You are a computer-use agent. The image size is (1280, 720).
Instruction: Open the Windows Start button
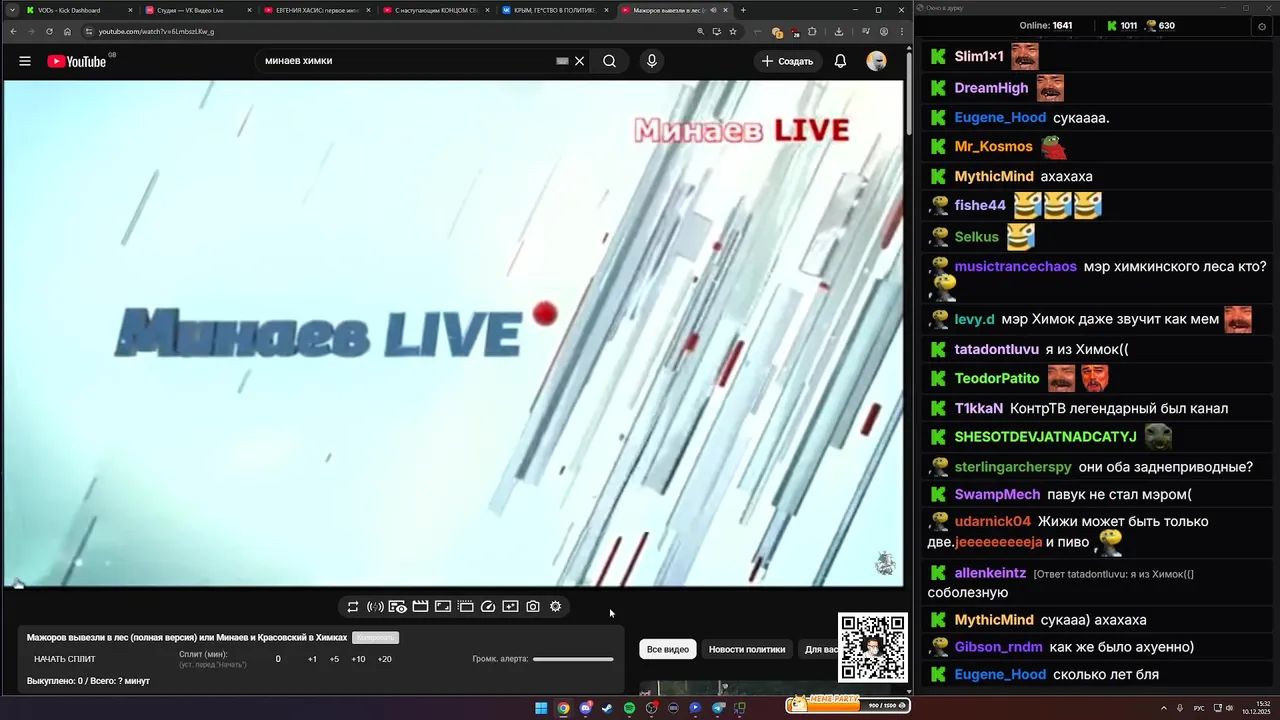[x=541, y=708]
